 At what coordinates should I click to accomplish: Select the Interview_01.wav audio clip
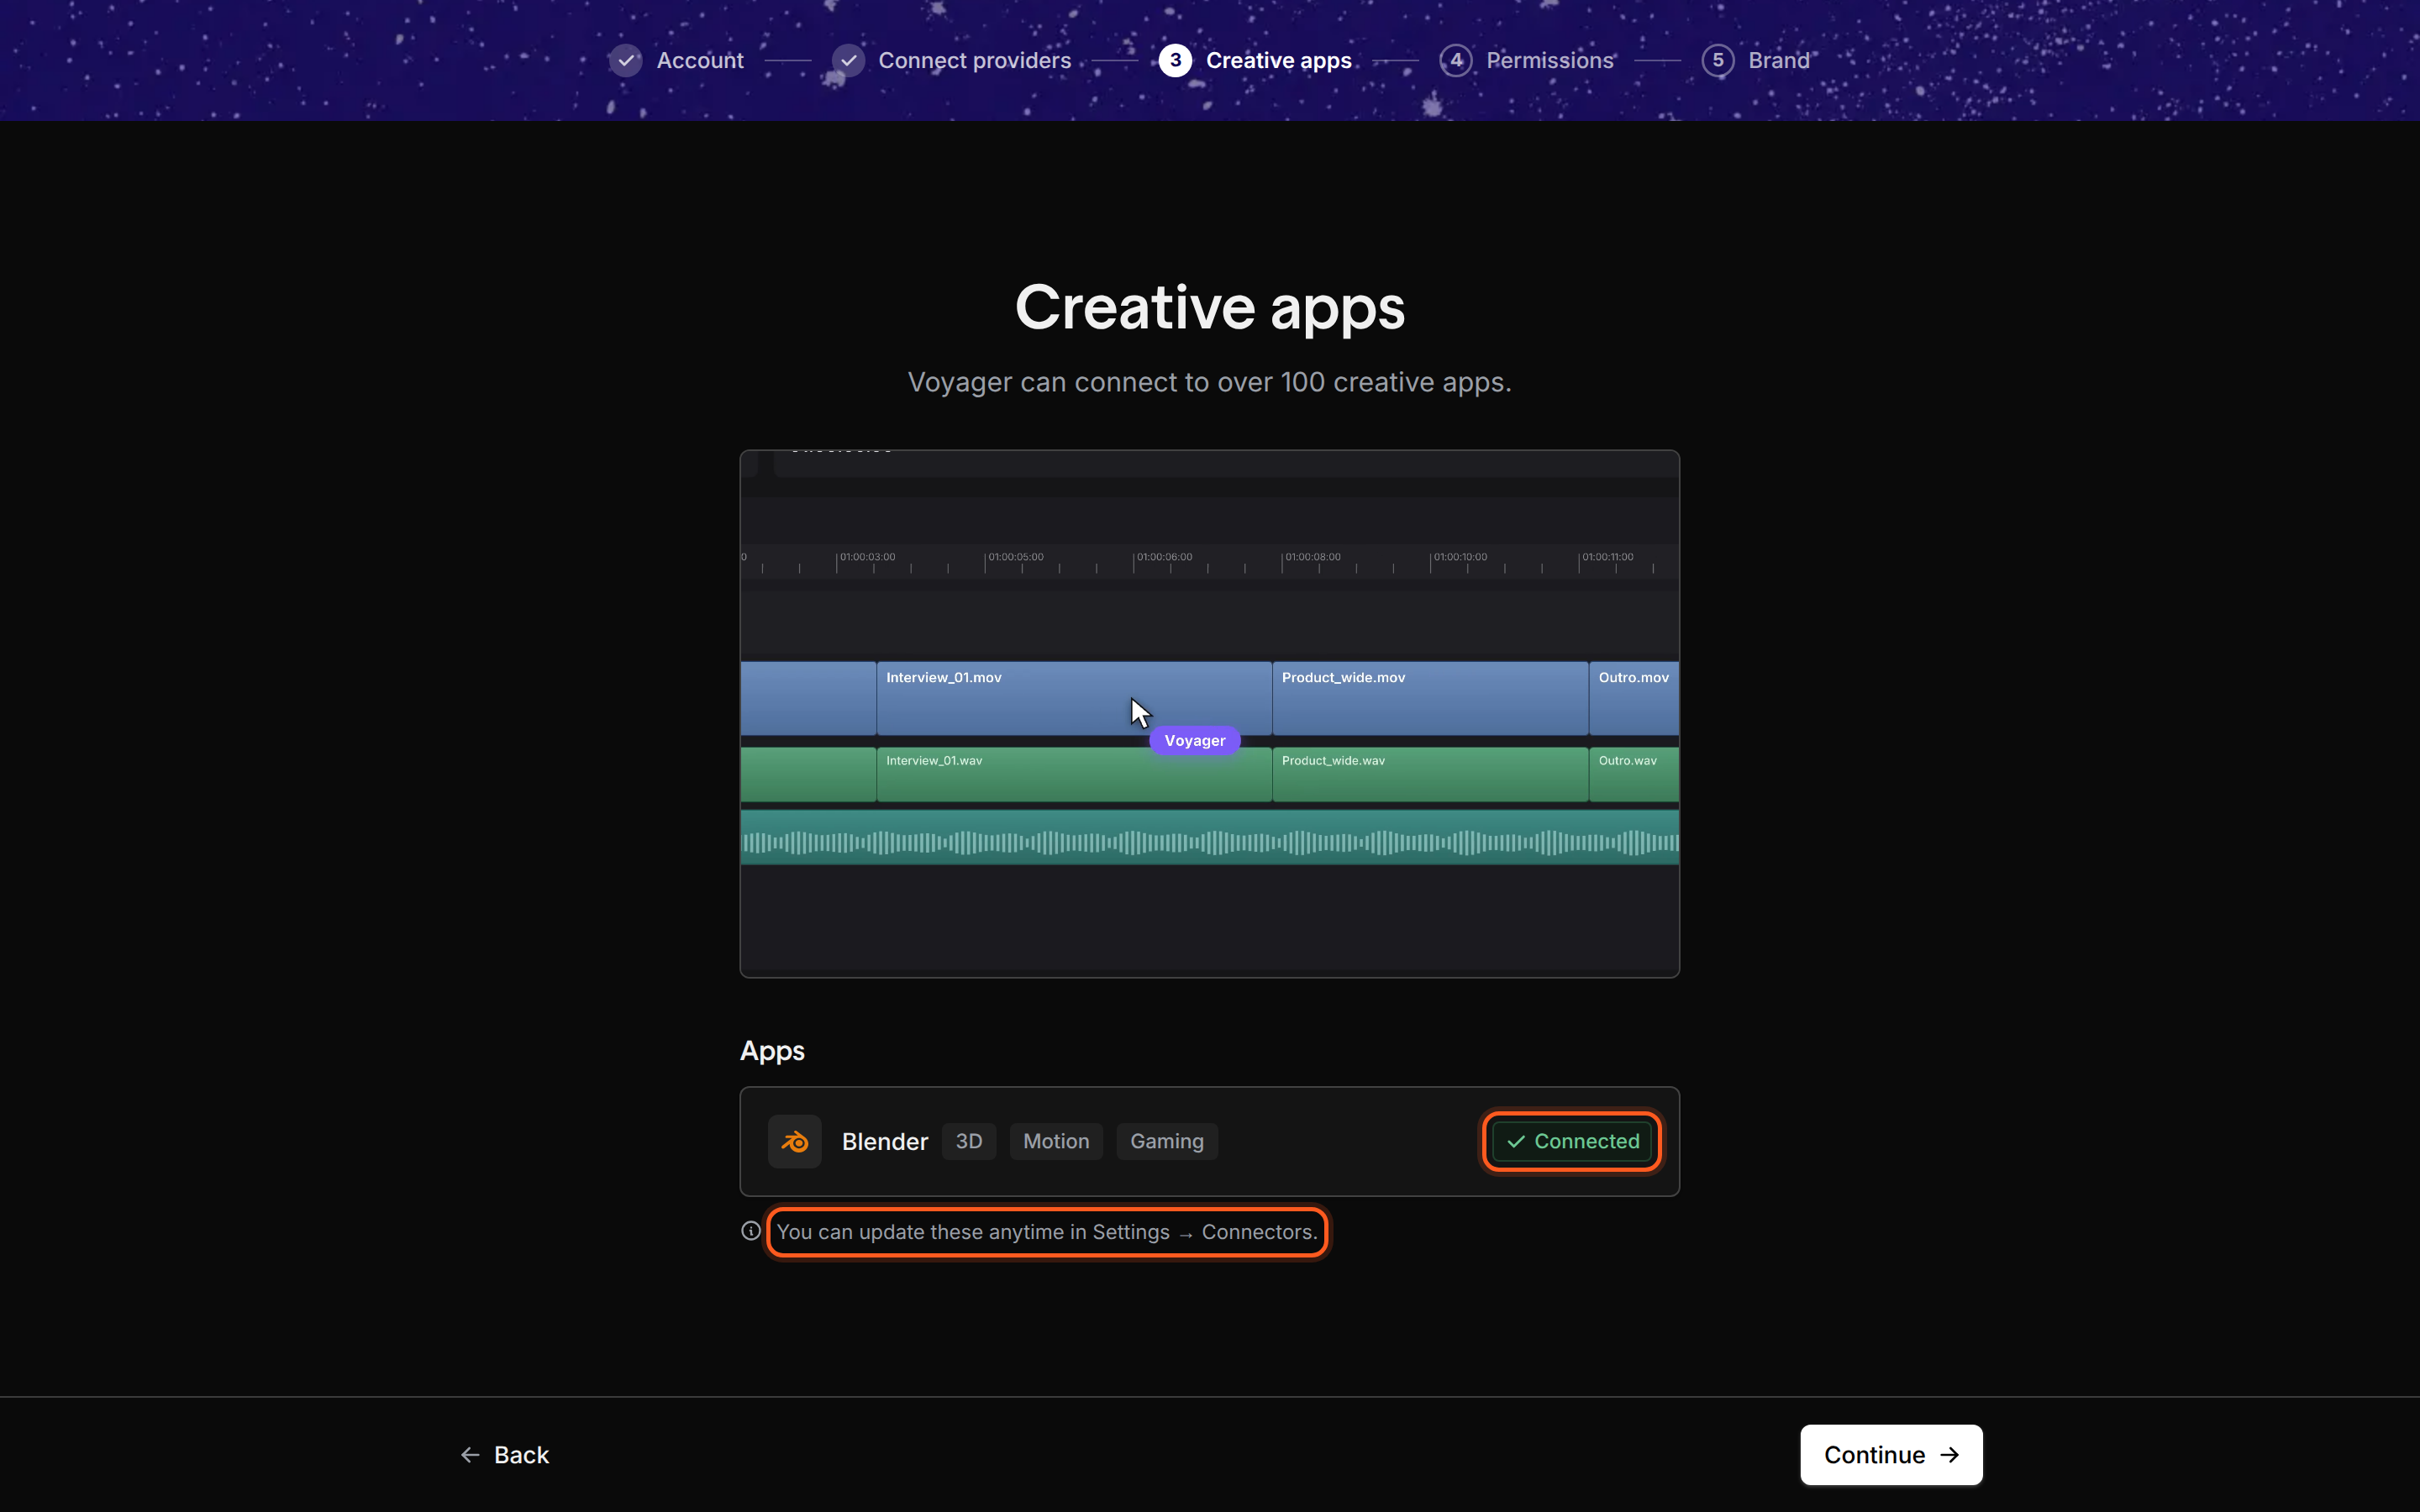(x=1074, y=774)
